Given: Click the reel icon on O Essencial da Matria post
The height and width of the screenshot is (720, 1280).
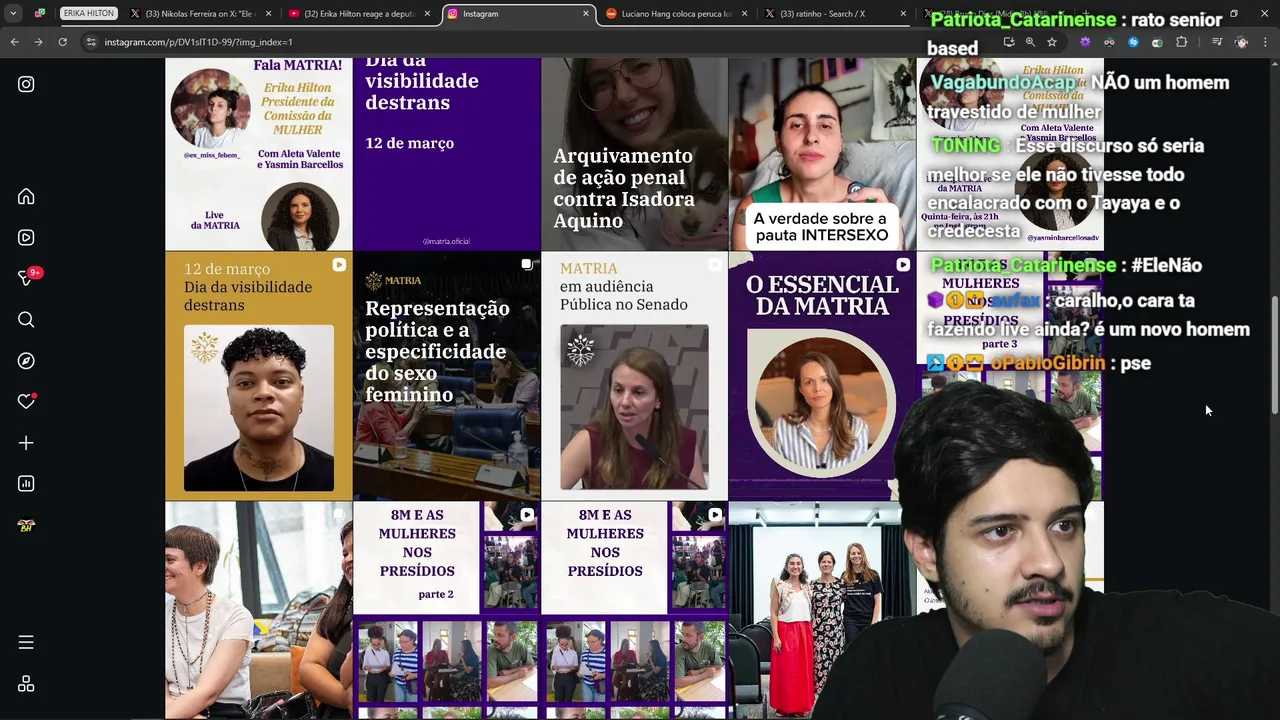Looking at the screenshot, I should (903, 265).
